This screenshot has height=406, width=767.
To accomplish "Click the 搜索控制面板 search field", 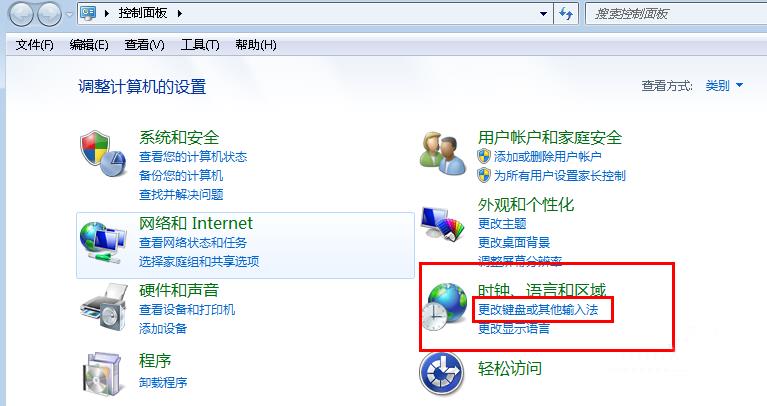I will pyautogui.click(x=676, y=14).
